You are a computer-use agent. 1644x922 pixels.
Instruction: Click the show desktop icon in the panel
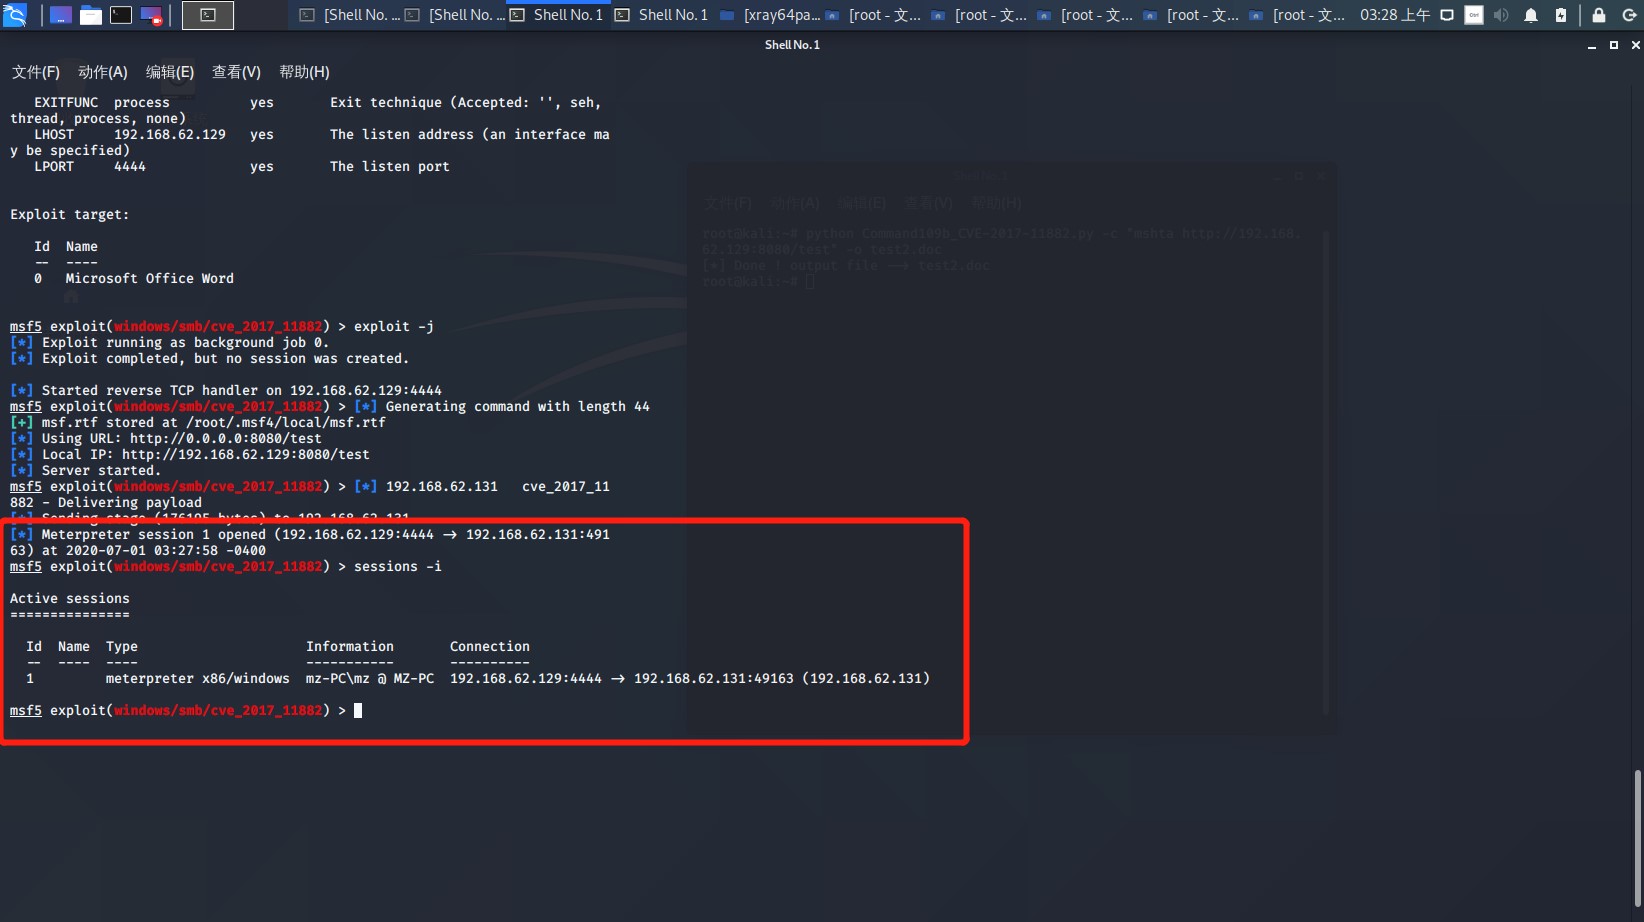tap(61, 15)
